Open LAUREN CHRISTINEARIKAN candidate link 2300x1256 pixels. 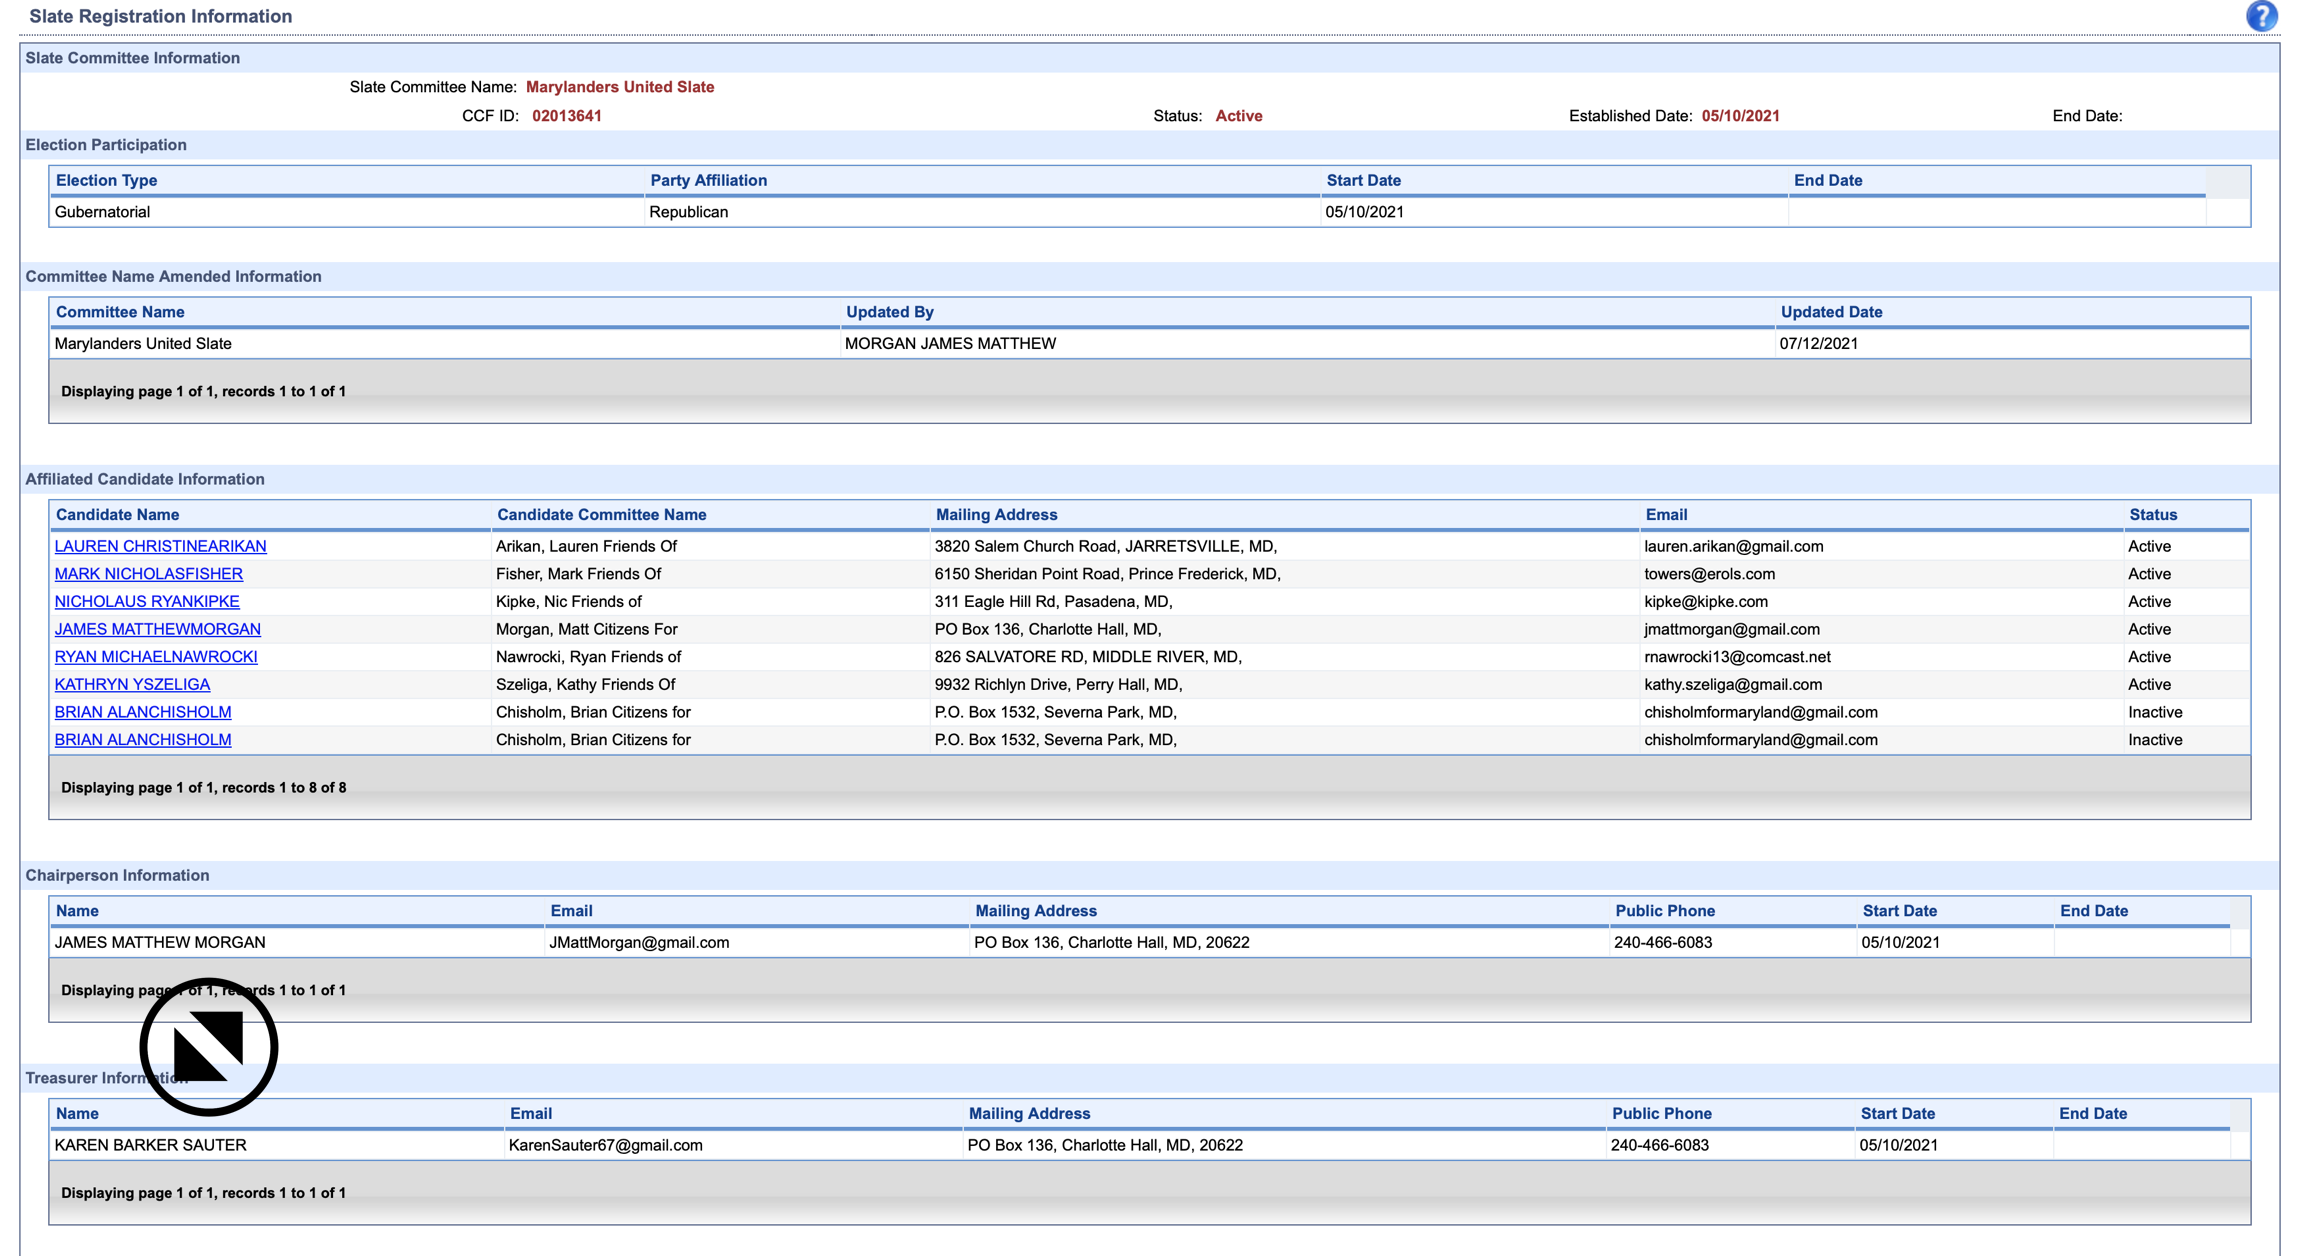point(160,546)
